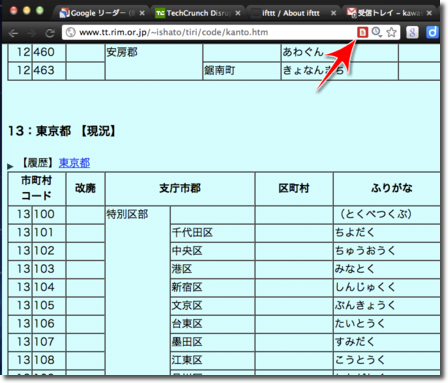
Task: Click the ちゅうおうく furigana cell
Action: coord(387,251)
